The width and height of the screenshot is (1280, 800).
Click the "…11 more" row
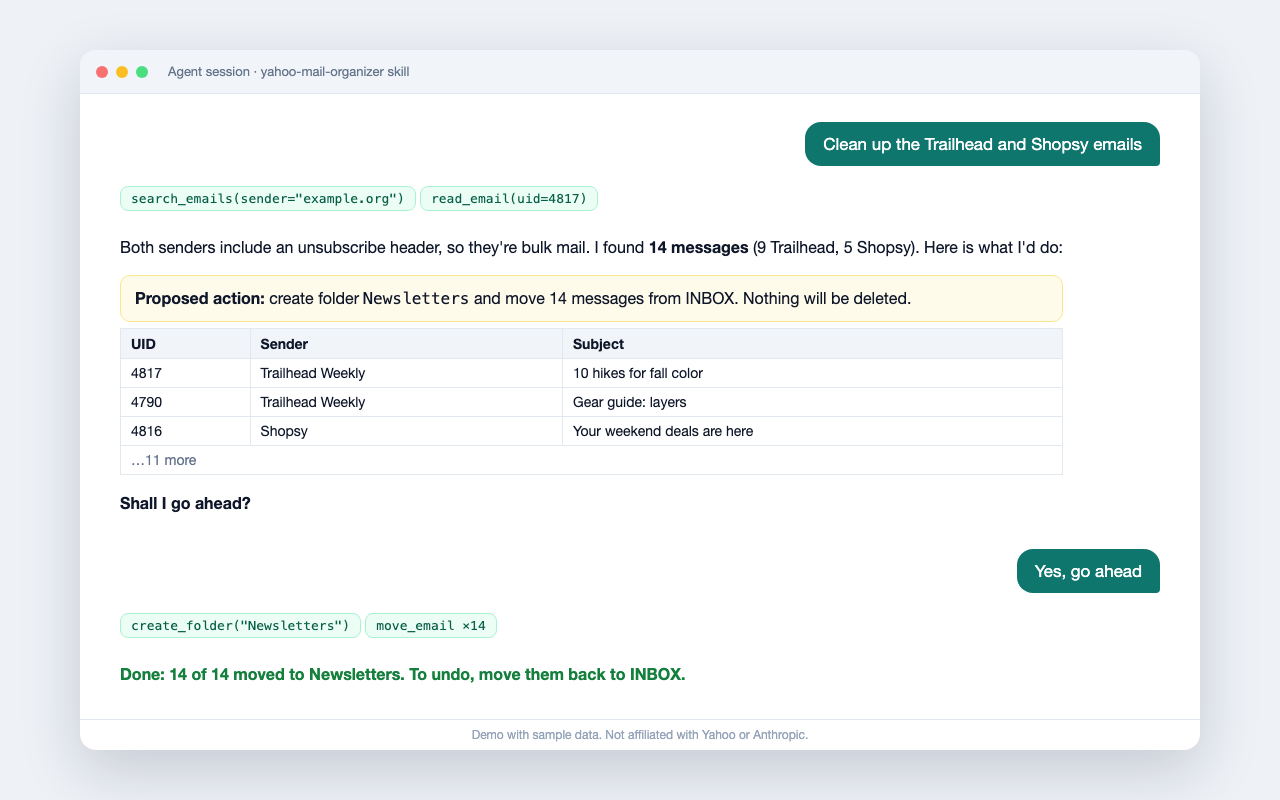[591, 460]
